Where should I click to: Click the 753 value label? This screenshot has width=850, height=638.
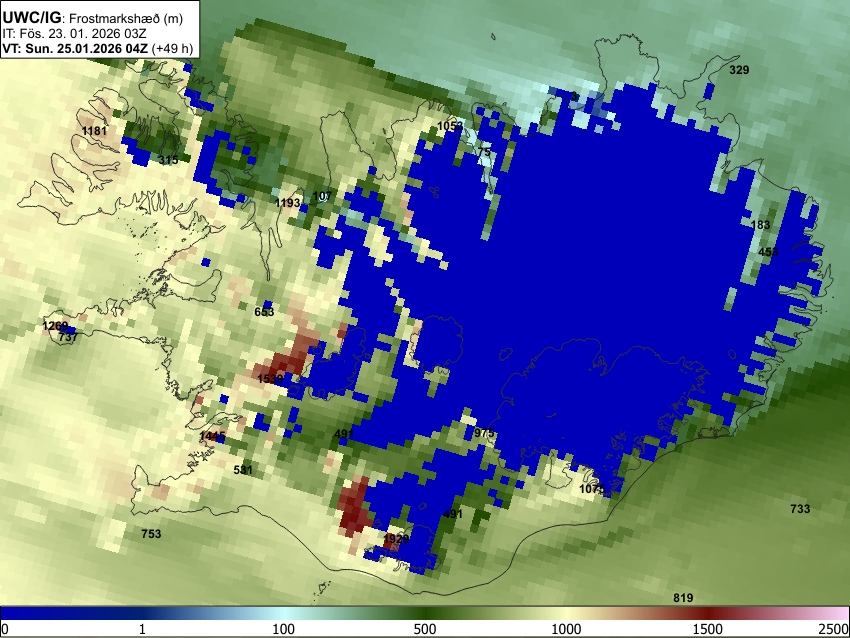click(151, 534)
